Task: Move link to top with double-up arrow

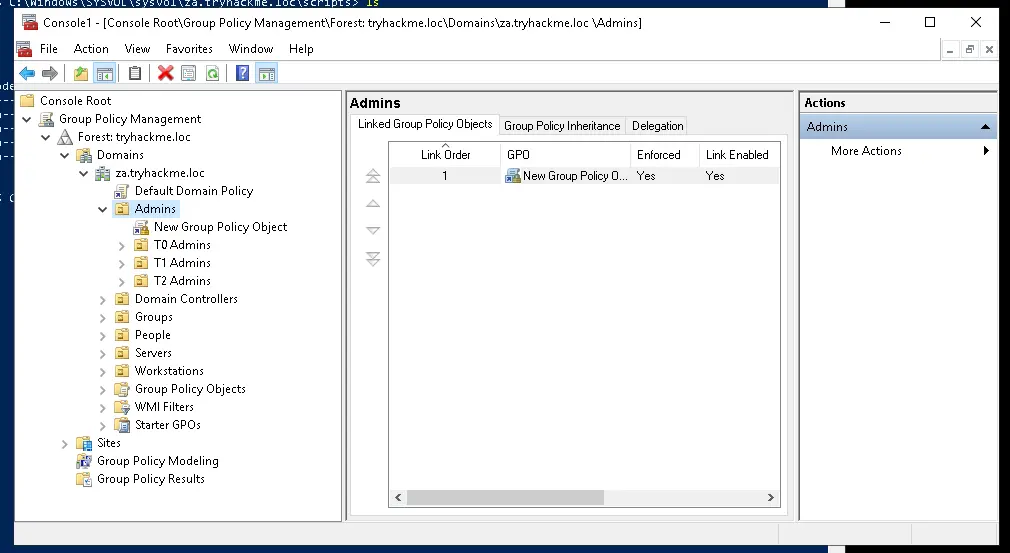Action: (x=373, y=176)
